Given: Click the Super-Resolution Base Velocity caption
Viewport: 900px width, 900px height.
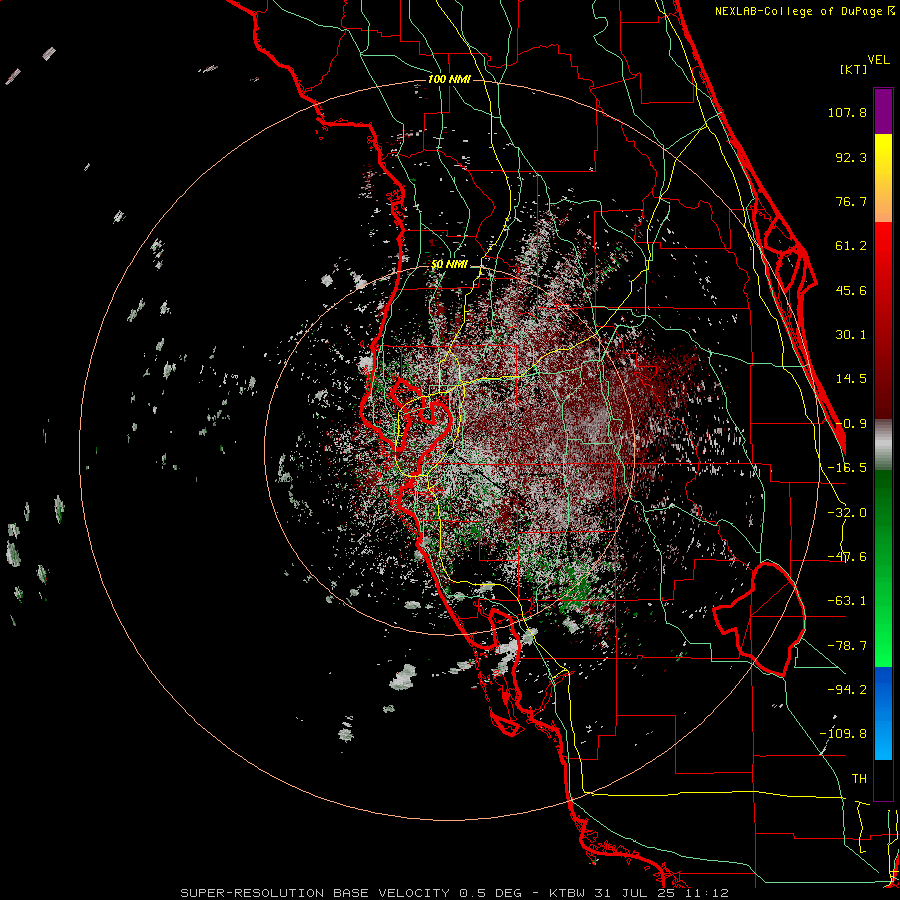Looking at the screenshot, I should click(455, 893).
